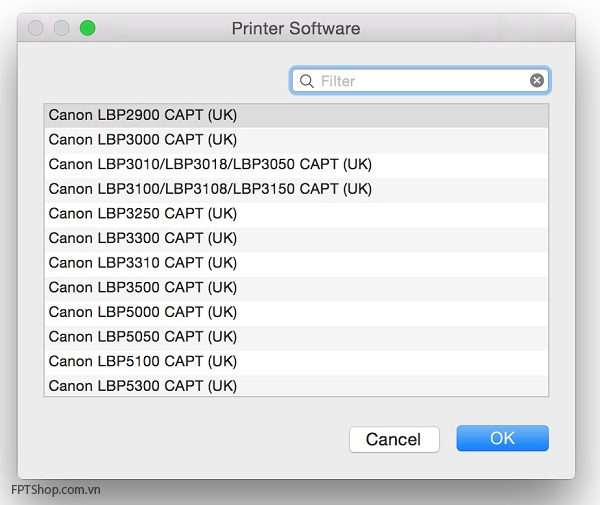The width and height of the screenshot is (600, 505).
Task: Focus the Filter search field
Action: click(x=420, y=80)
